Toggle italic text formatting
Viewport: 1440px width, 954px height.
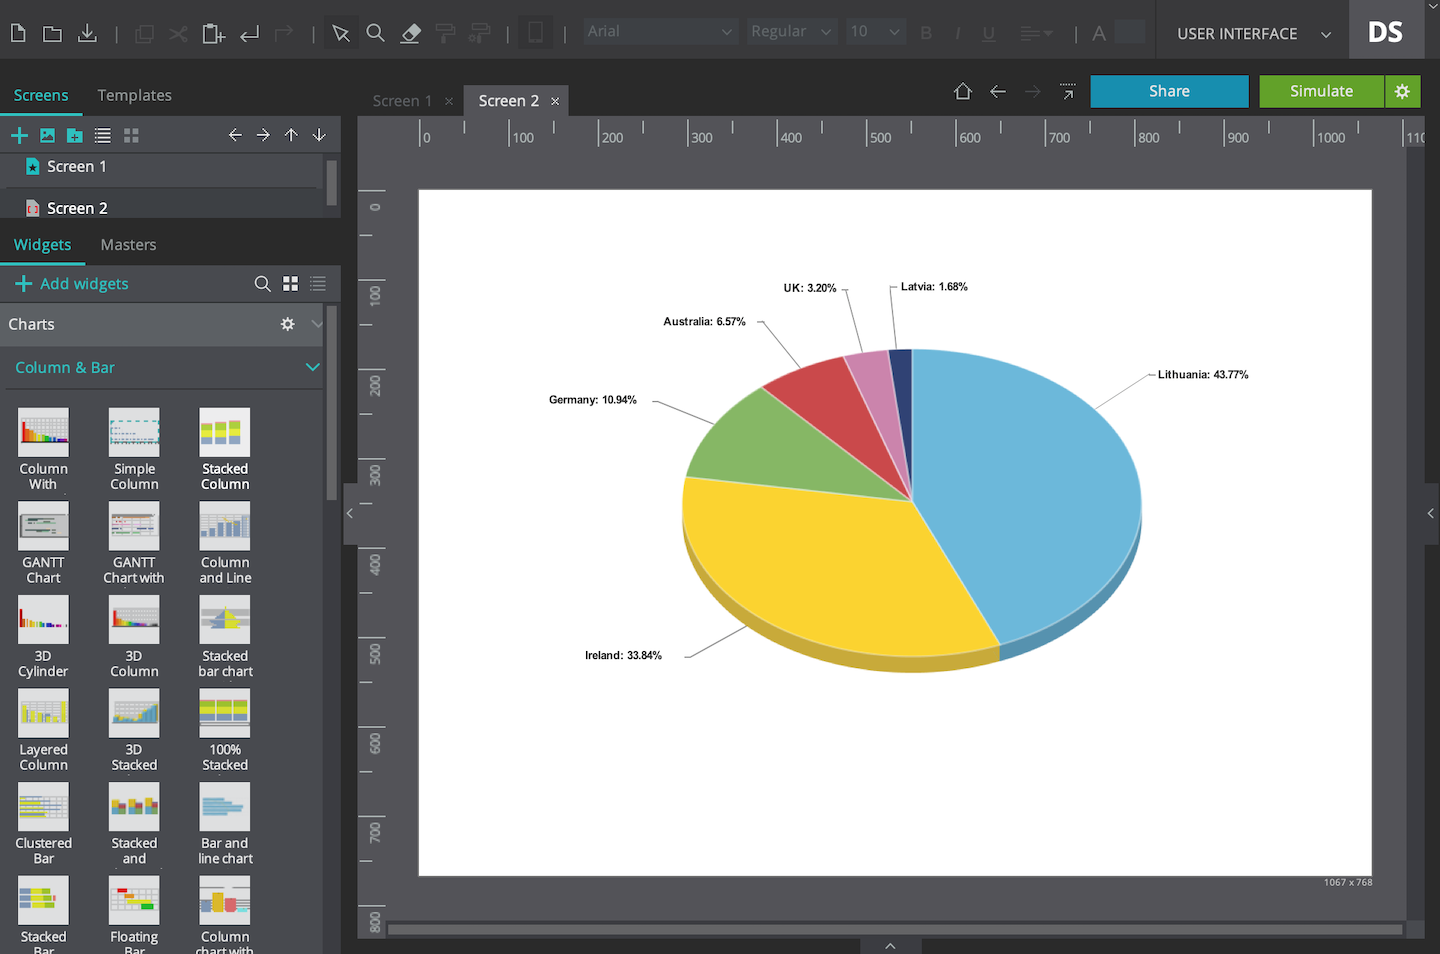coord(957,33)
